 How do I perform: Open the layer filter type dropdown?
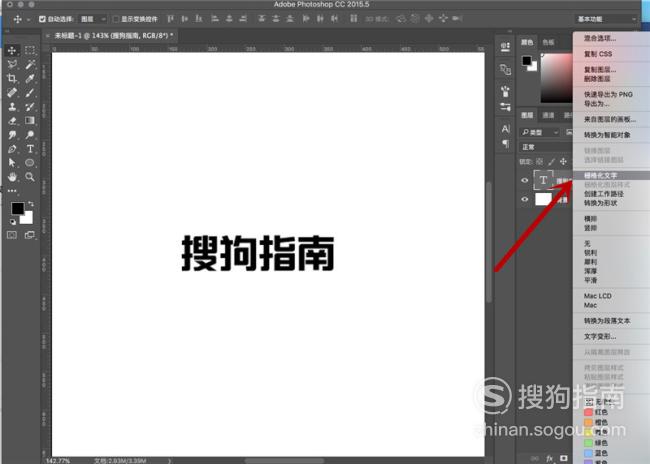point(540,132)
